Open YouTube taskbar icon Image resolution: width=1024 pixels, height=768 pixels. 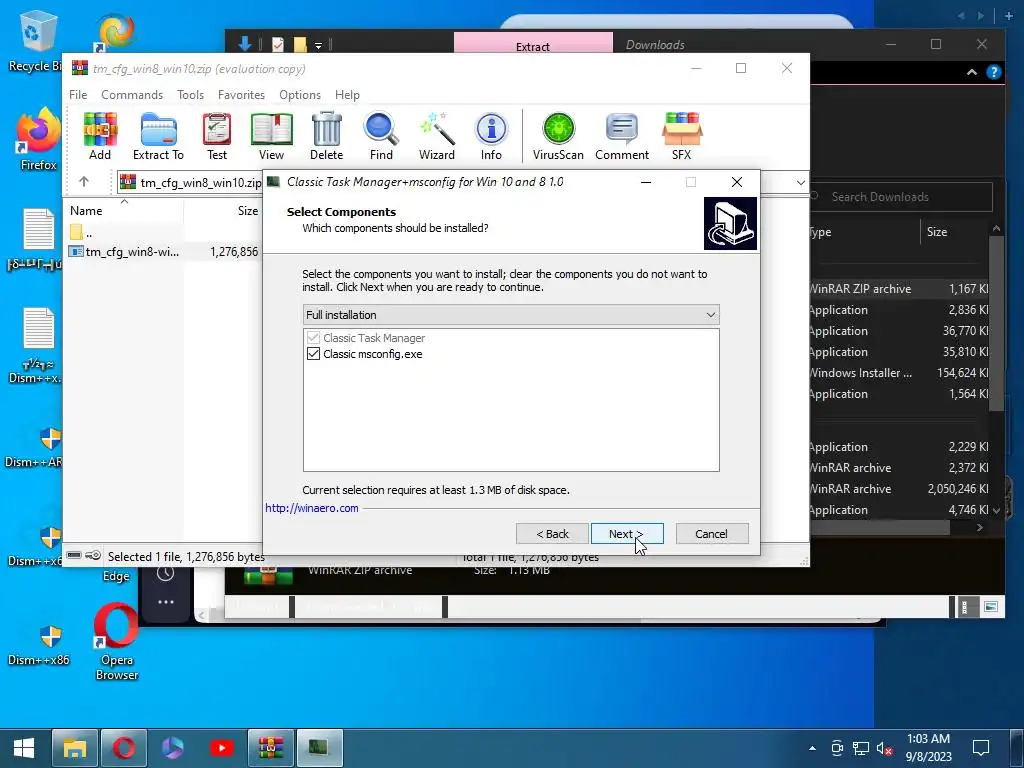click(221, 748)
